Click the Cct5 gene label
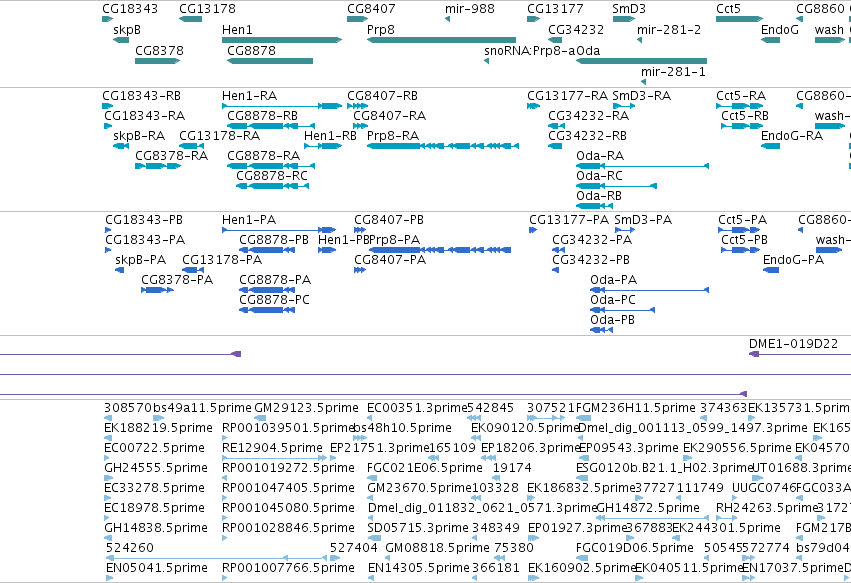 point(728,9)
